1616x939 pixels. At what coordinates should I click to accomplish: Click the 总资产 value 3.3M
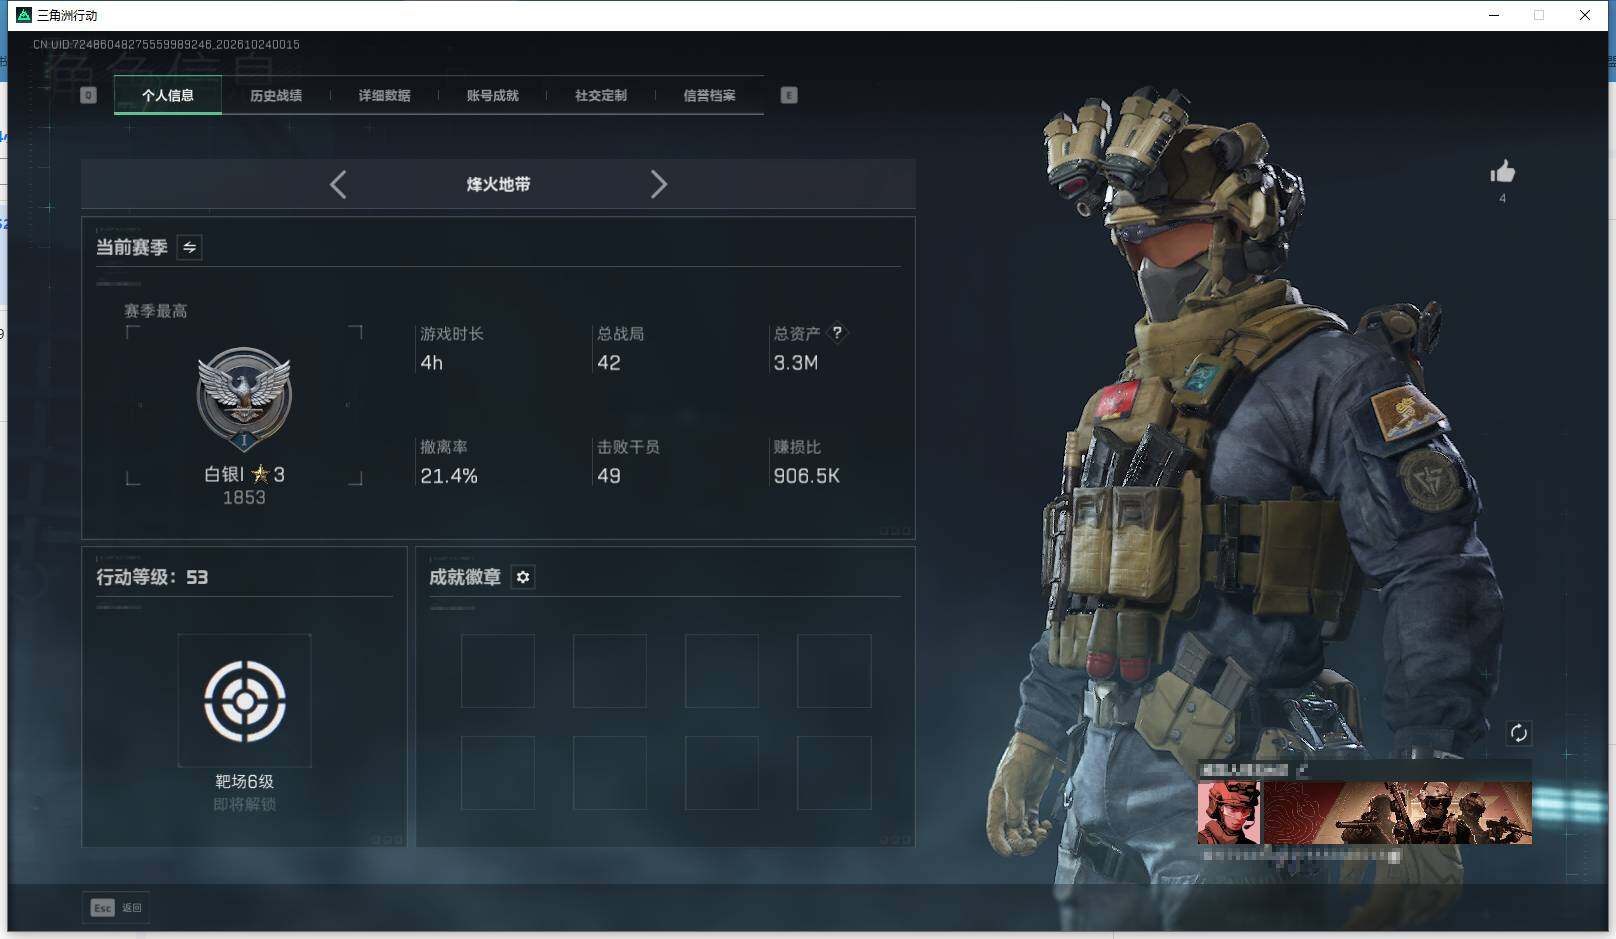(795, 363)
